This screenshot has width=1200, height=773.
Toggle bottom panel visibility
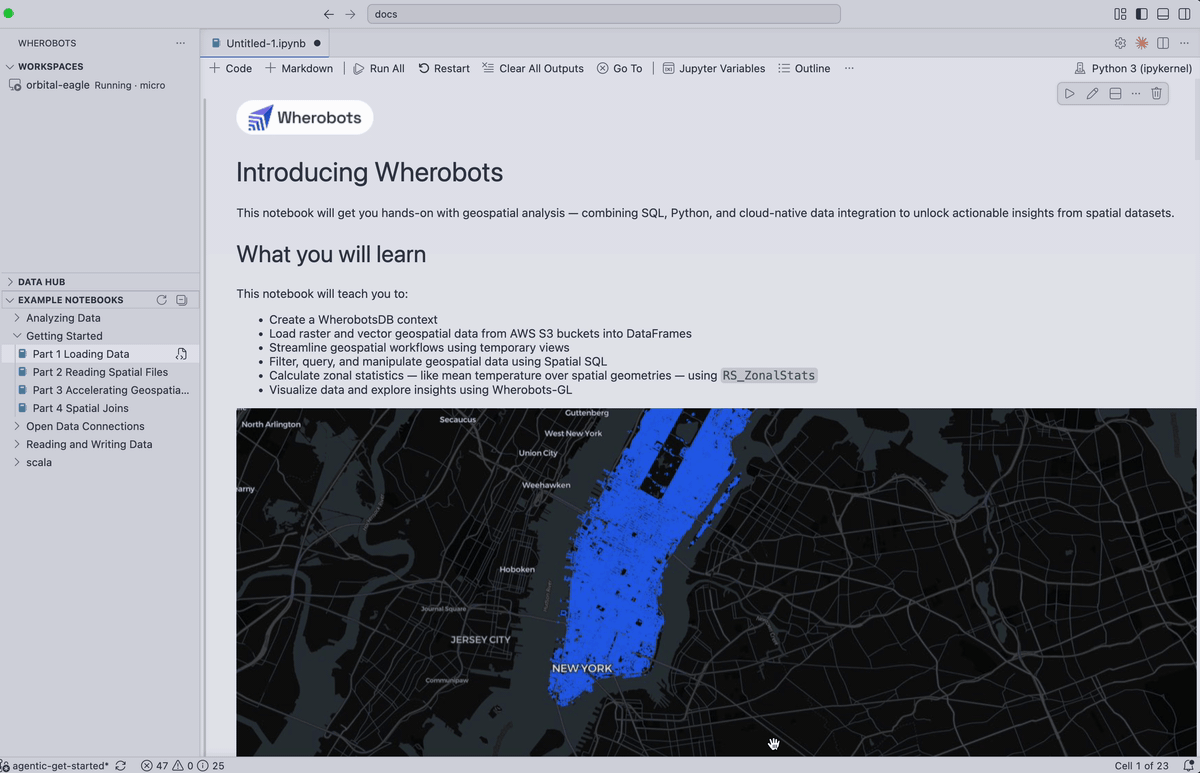pos(1163,14)
